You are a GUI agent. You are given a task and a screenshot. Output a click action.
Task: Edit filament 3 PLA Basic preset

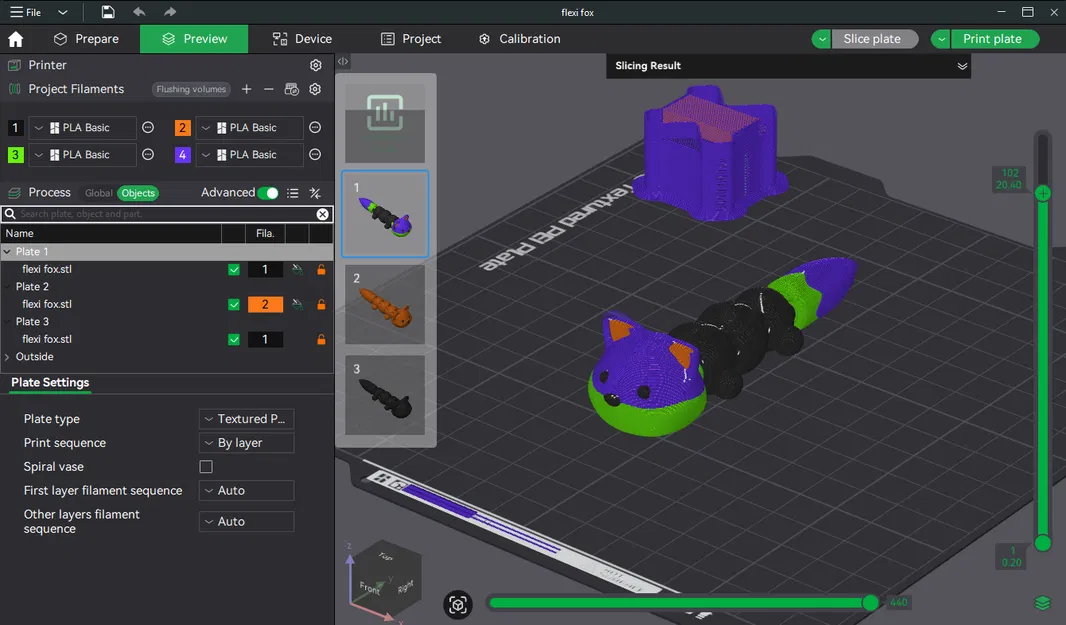pos(148,154)
